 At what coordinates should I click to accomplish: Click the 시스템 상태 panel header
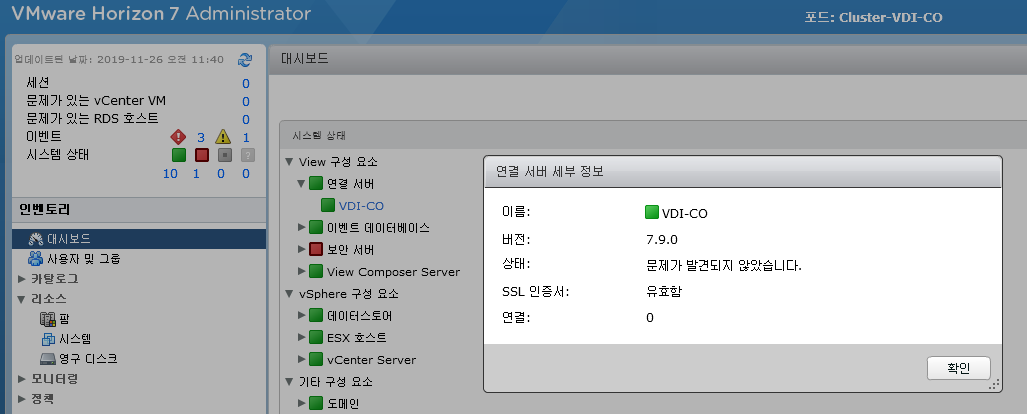pyautogui.click(x=320, y=136)
